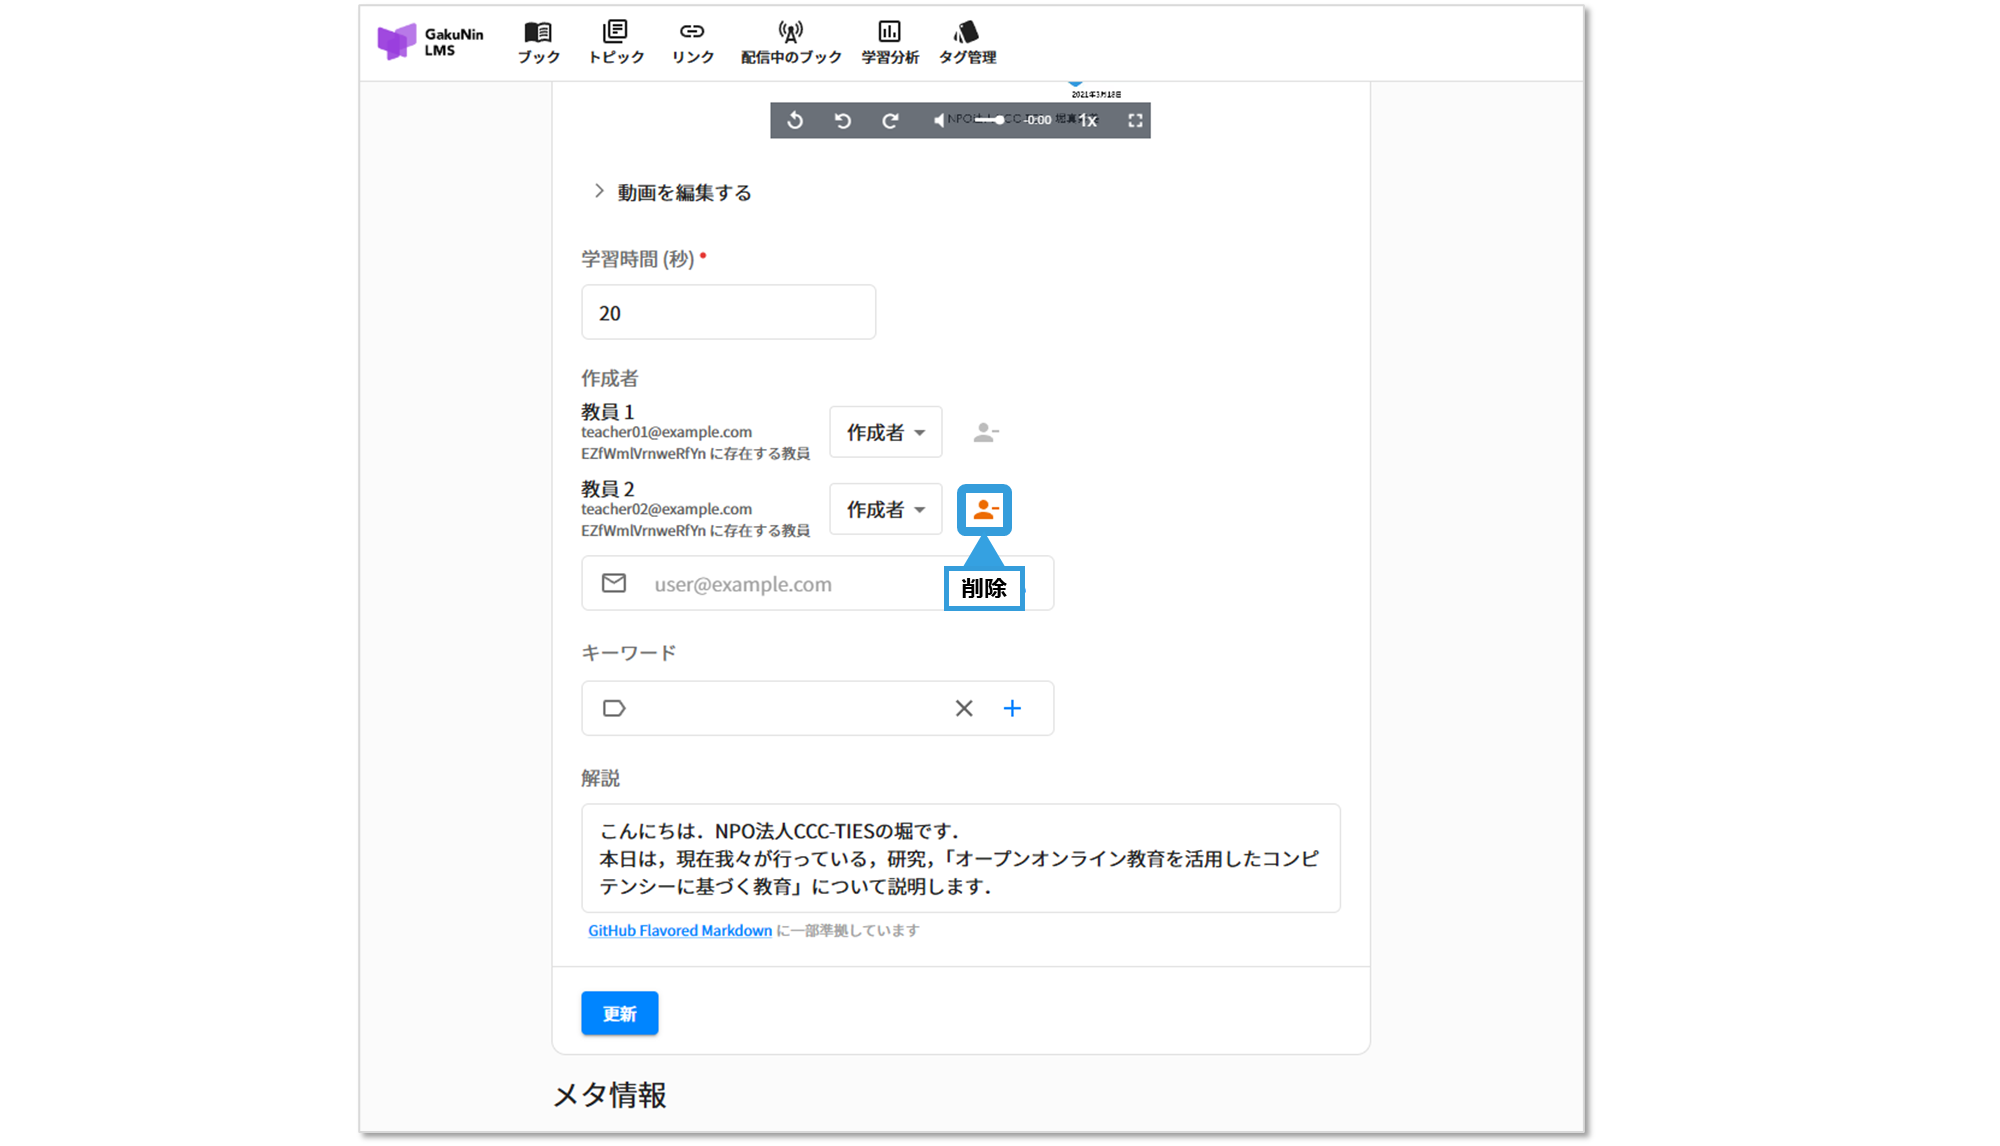Mute the video speaker icon
2000x1146 pixels.
(x=938, y=121)
